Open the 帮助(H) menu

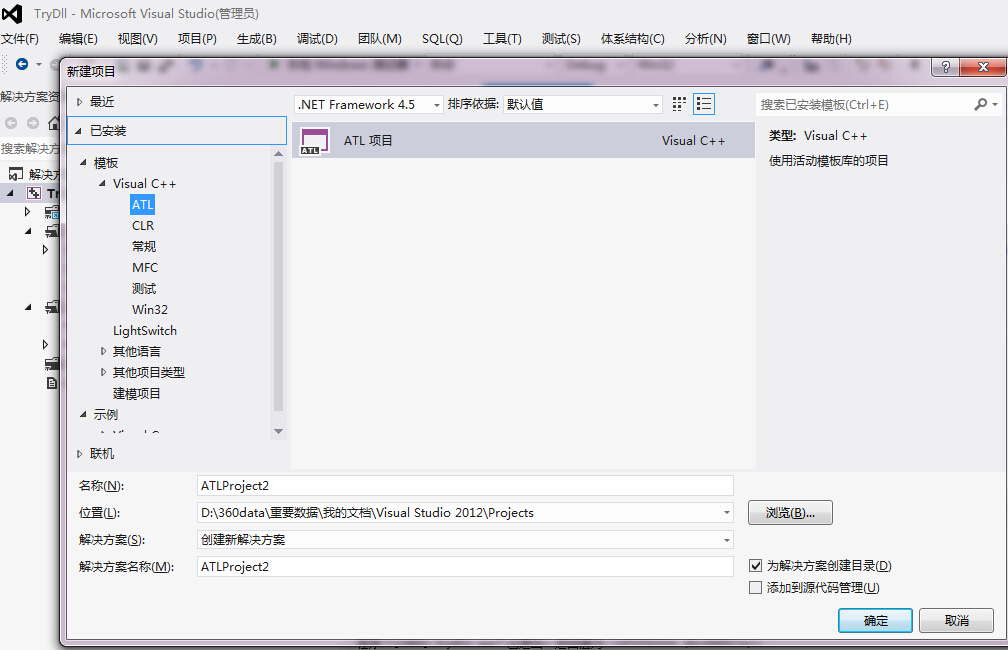831,39
